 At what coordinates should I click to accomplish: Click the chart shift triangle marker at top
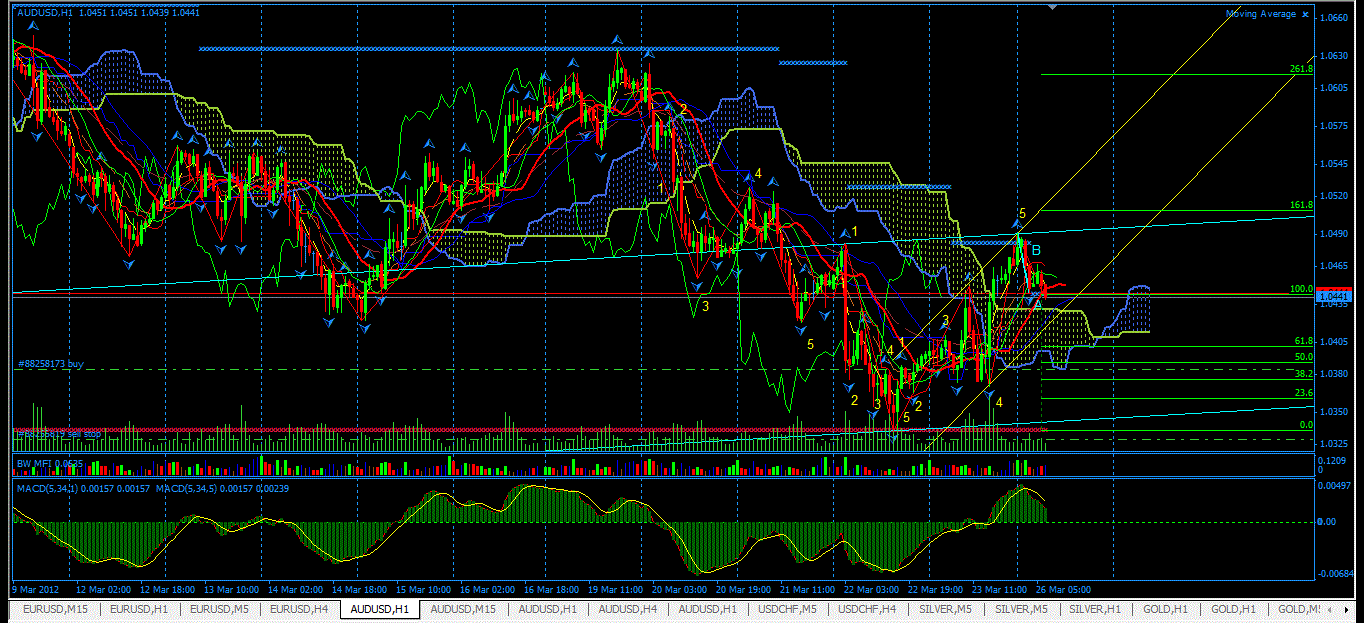point(1052,7)
